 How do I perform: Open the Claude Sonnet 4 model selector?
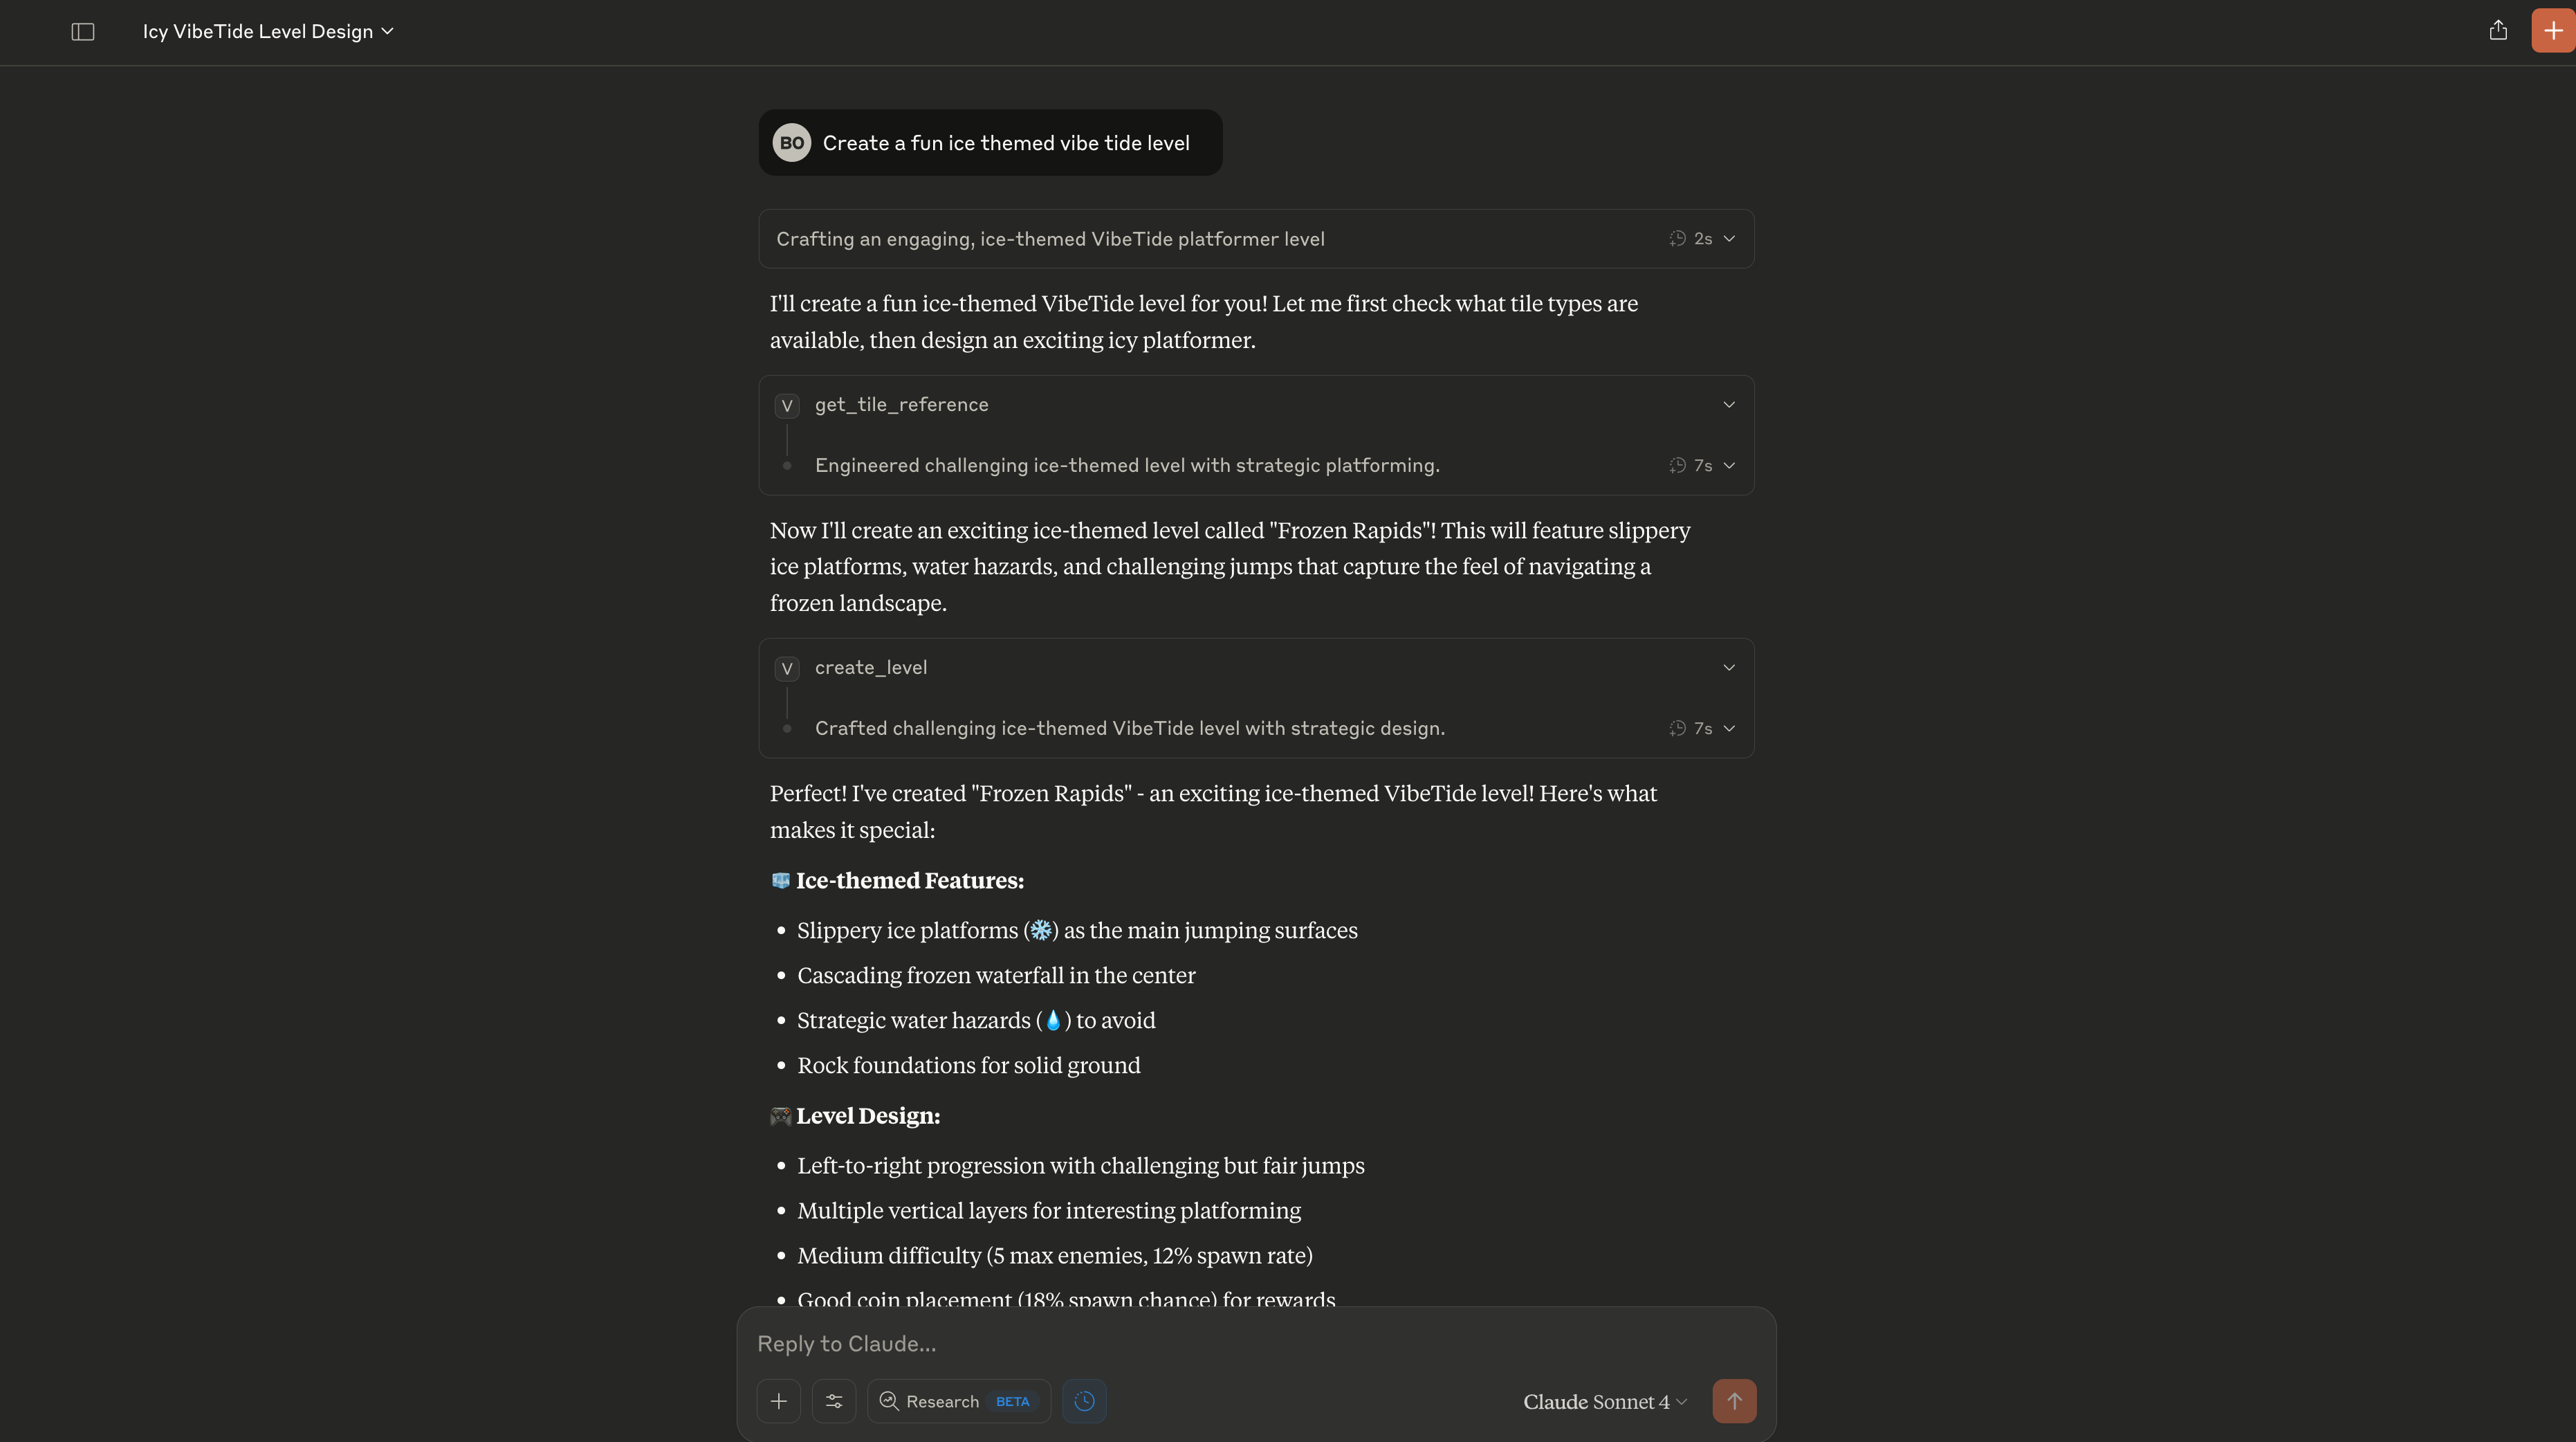coord(1604,1402)
